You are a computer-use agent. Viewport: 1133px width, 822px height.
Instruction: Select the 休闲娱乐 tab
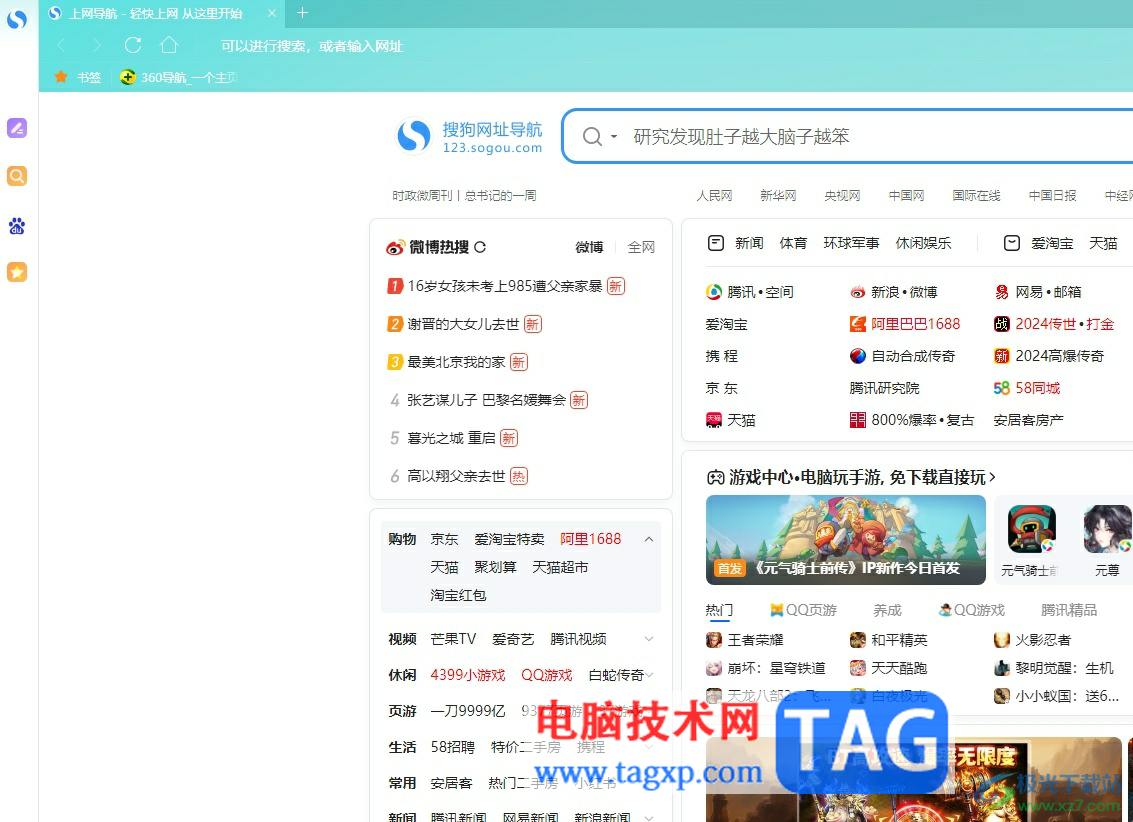pos(923,243)
